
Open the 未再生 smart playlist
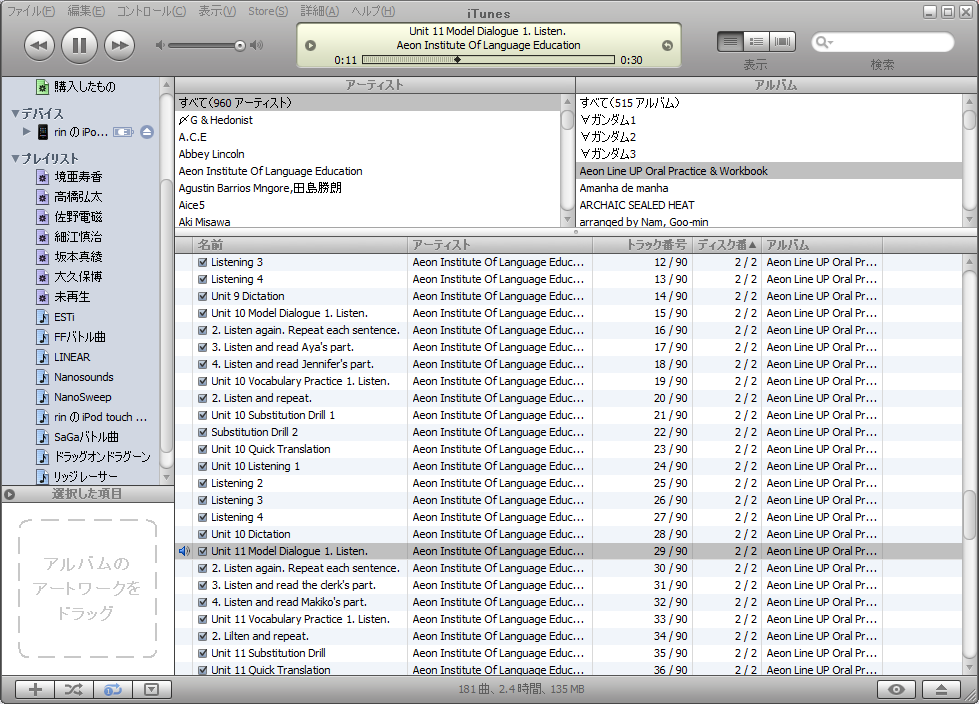(72, 296)
